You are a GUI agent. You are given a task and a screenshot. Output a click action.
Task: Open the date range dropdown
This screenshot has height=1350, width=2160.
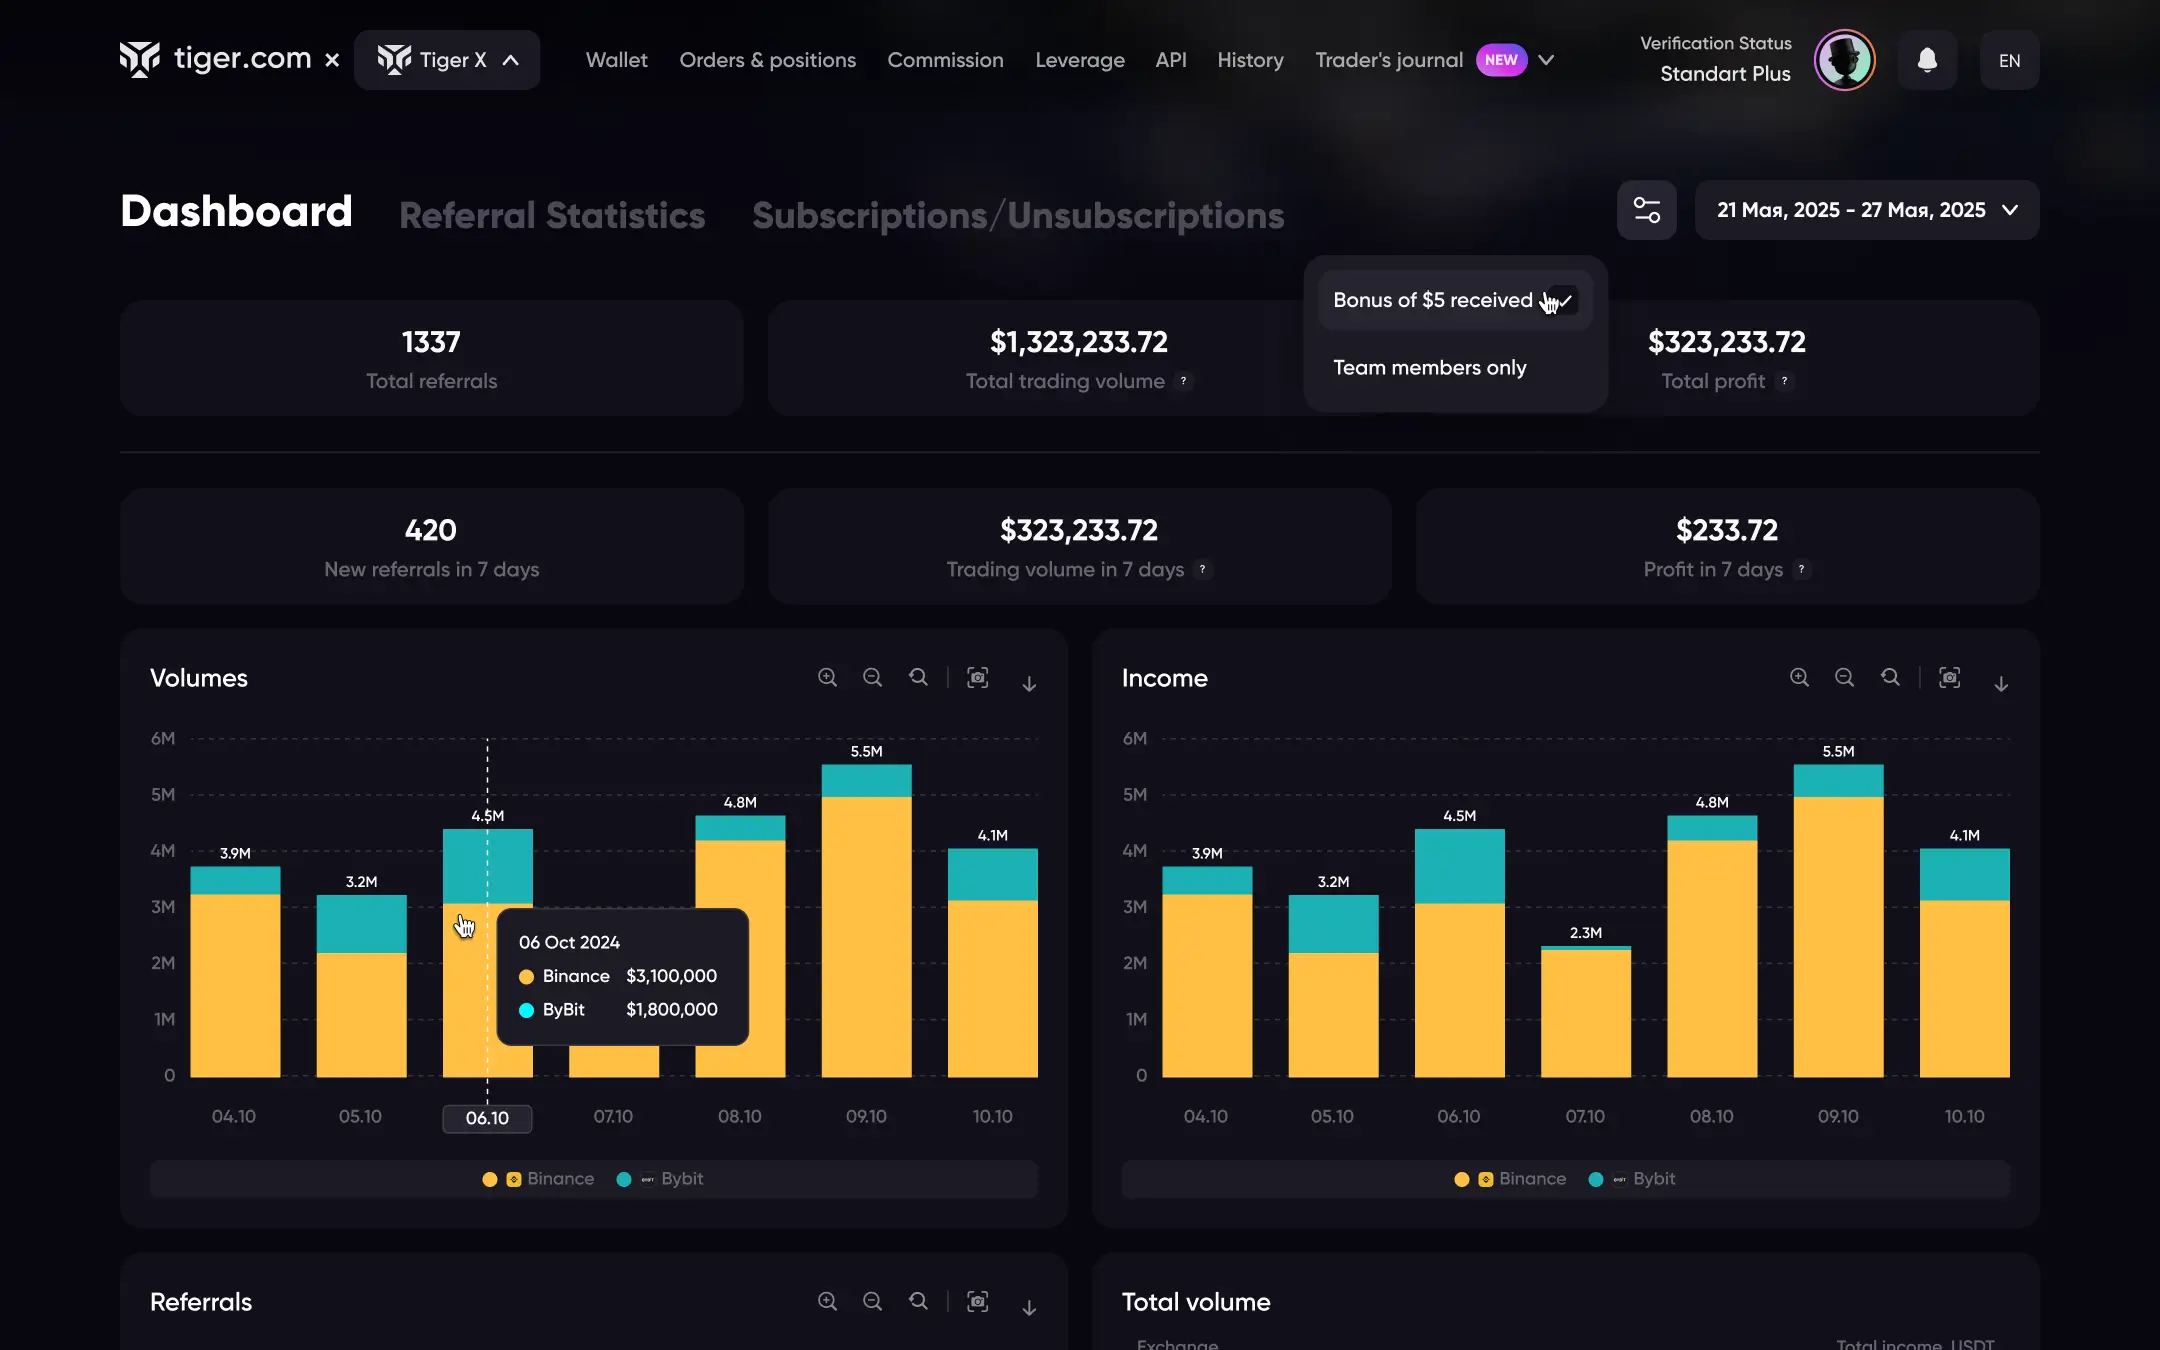point(1866,210)
